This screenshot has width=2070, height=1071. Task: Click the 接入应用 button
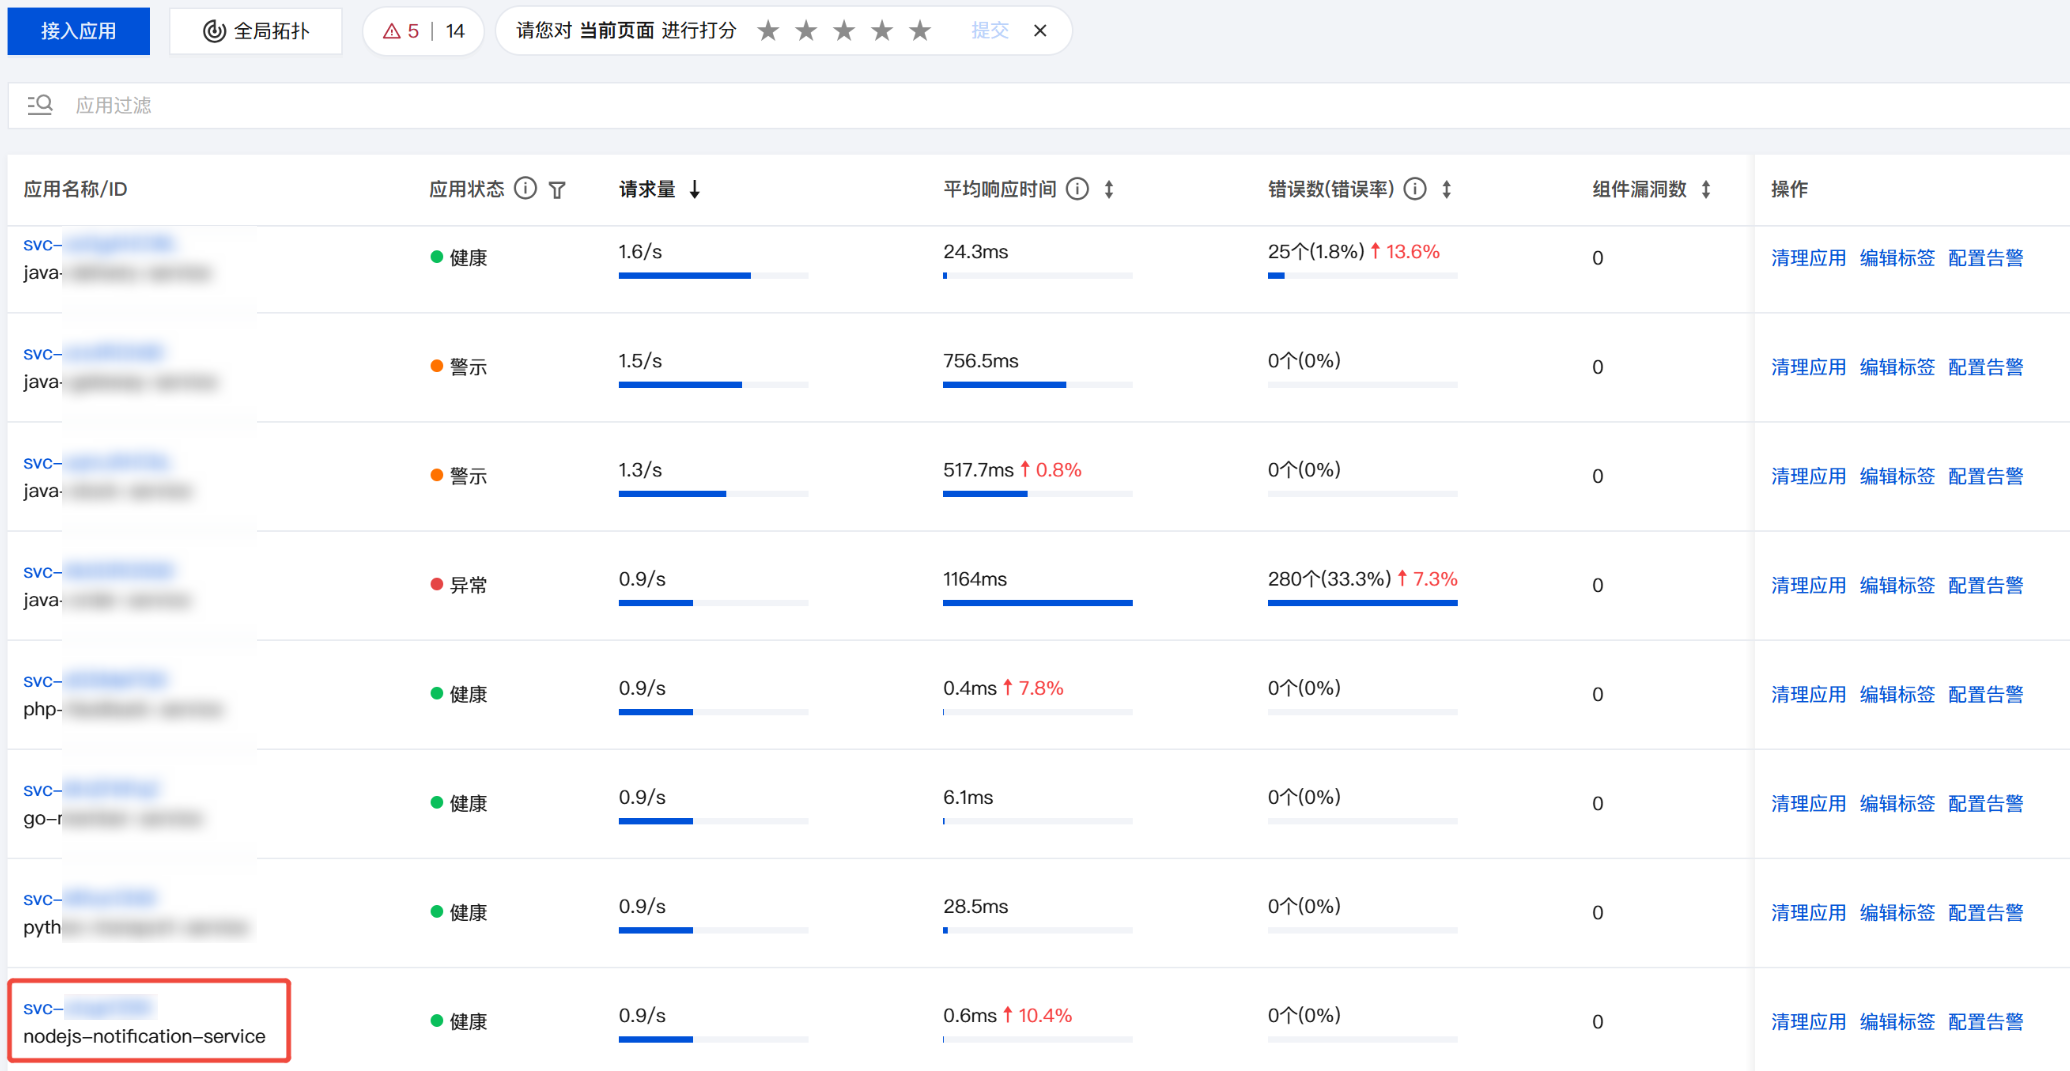coord(78,31)
